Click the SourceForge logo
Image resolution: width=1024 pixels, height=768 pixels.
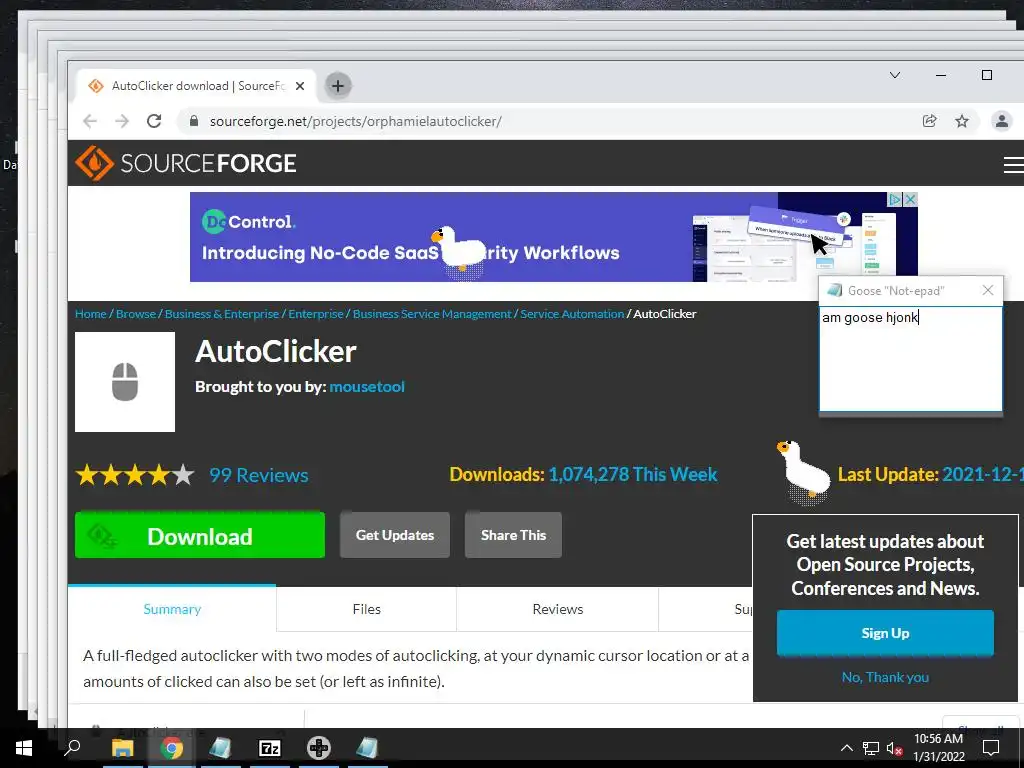point(186,163)
